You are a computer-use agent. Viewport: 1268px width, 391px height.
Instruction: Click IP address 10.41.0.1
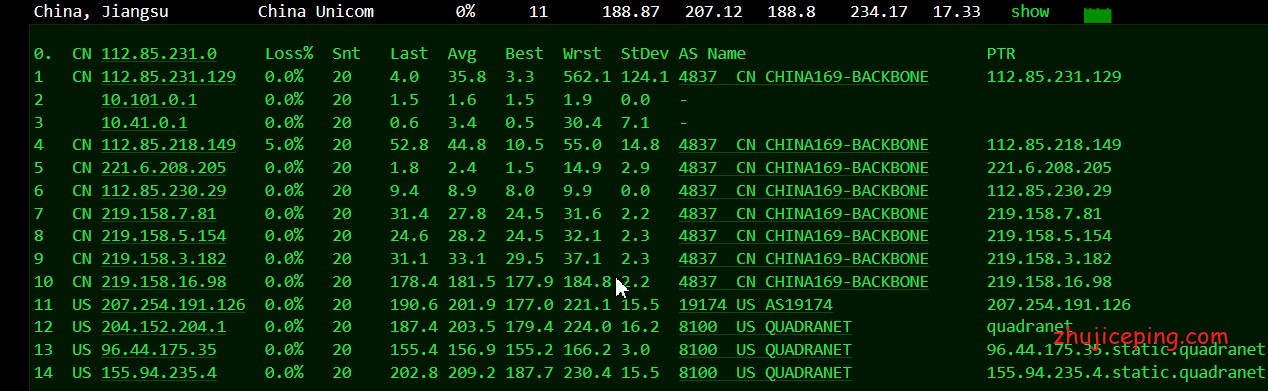pos(144,122)
